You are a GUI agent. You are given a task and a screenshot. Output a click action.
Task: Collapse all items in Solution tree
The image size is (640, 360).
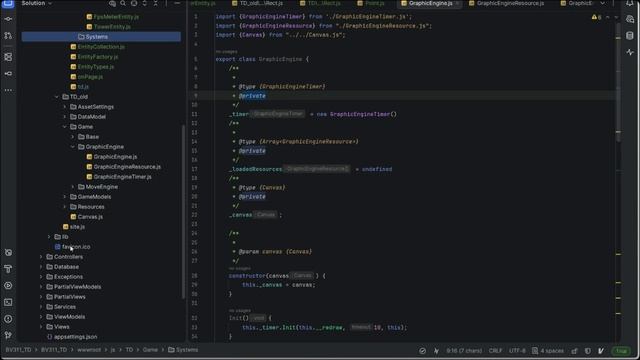[156, 3]
